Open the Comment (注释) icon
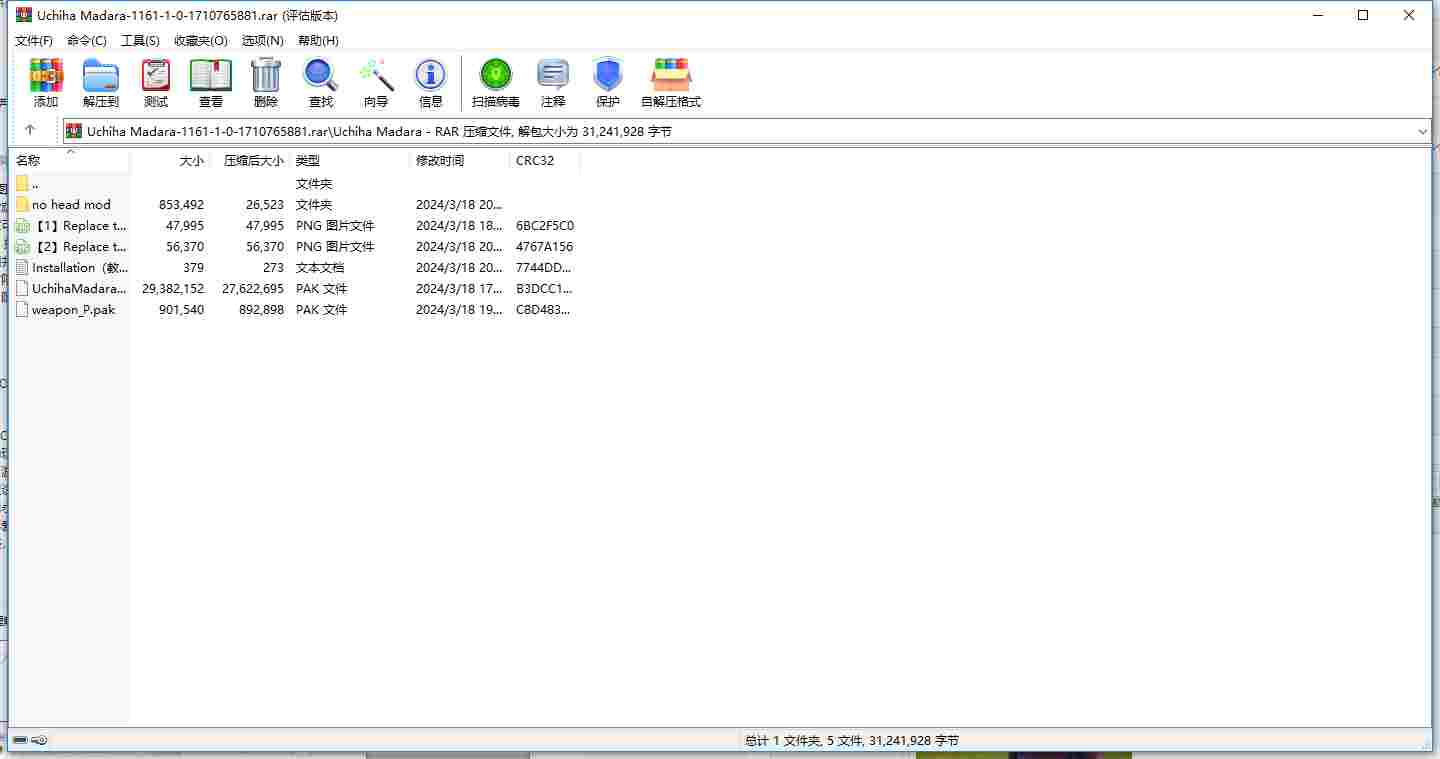This screenshot has width=1440, height=759. tap(553, 76)
